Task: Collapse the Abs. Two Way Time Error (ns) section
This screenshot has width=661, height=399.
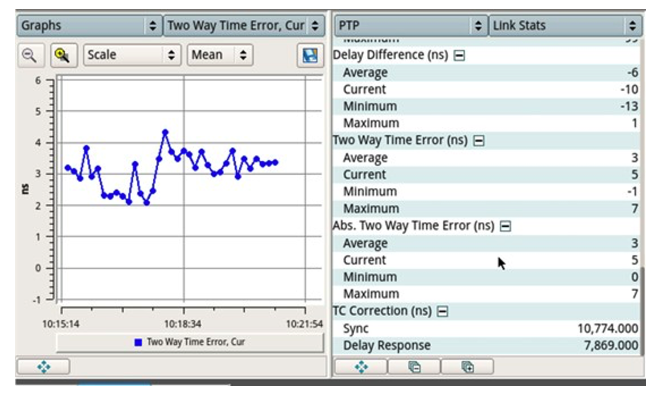Action: pyautogui.click(x=505, y=226)
